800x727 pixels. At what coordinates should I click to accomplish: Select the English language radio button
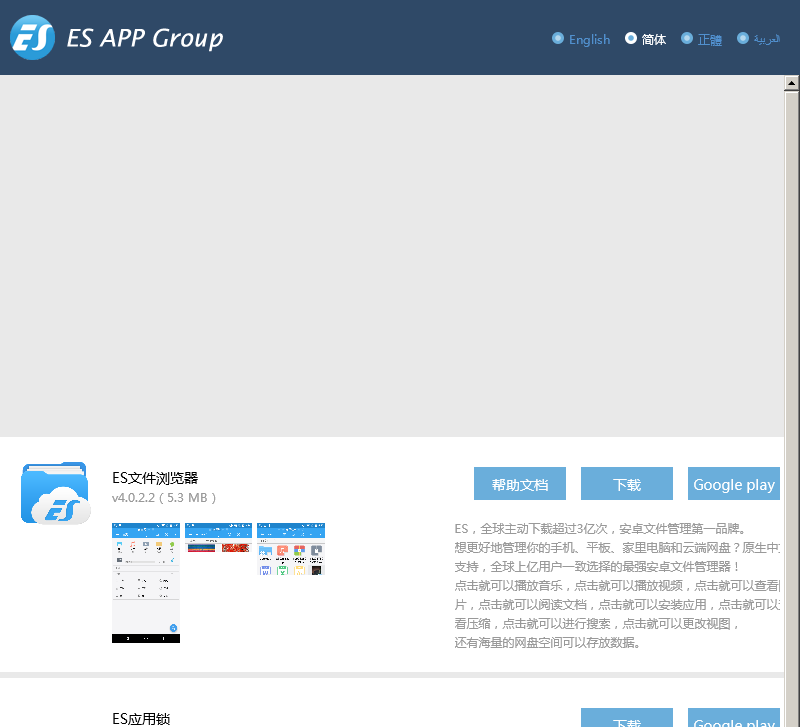click(x=558, y=38)
